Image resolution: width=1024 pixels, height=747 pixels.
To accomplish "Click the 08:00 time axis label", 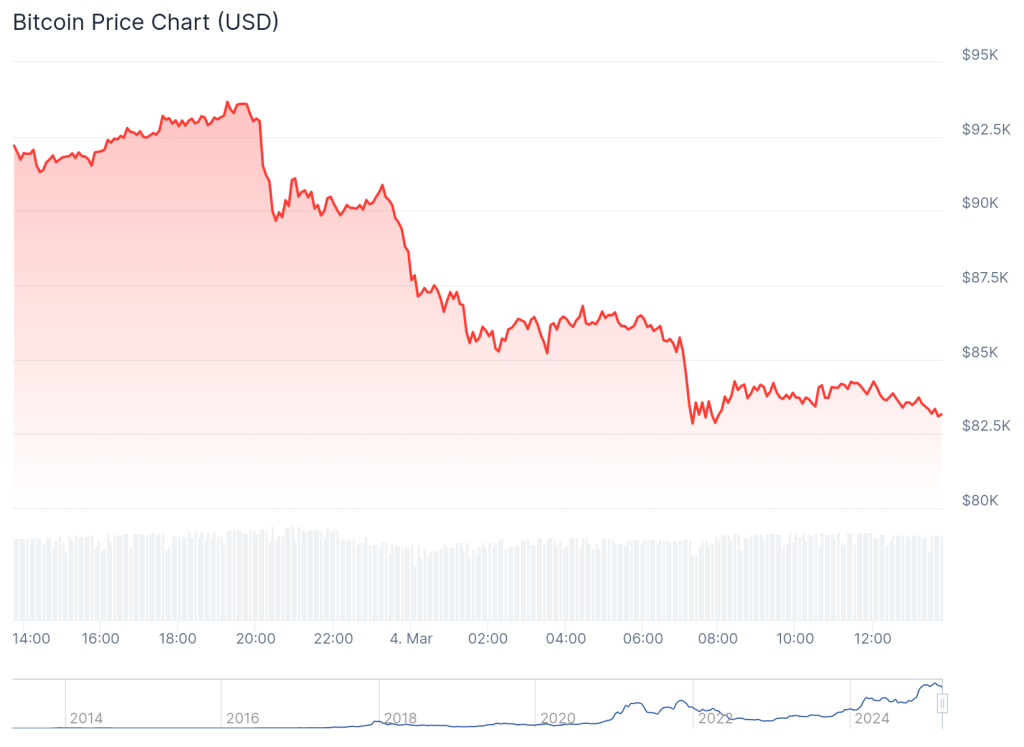I will tap(718, 639).
